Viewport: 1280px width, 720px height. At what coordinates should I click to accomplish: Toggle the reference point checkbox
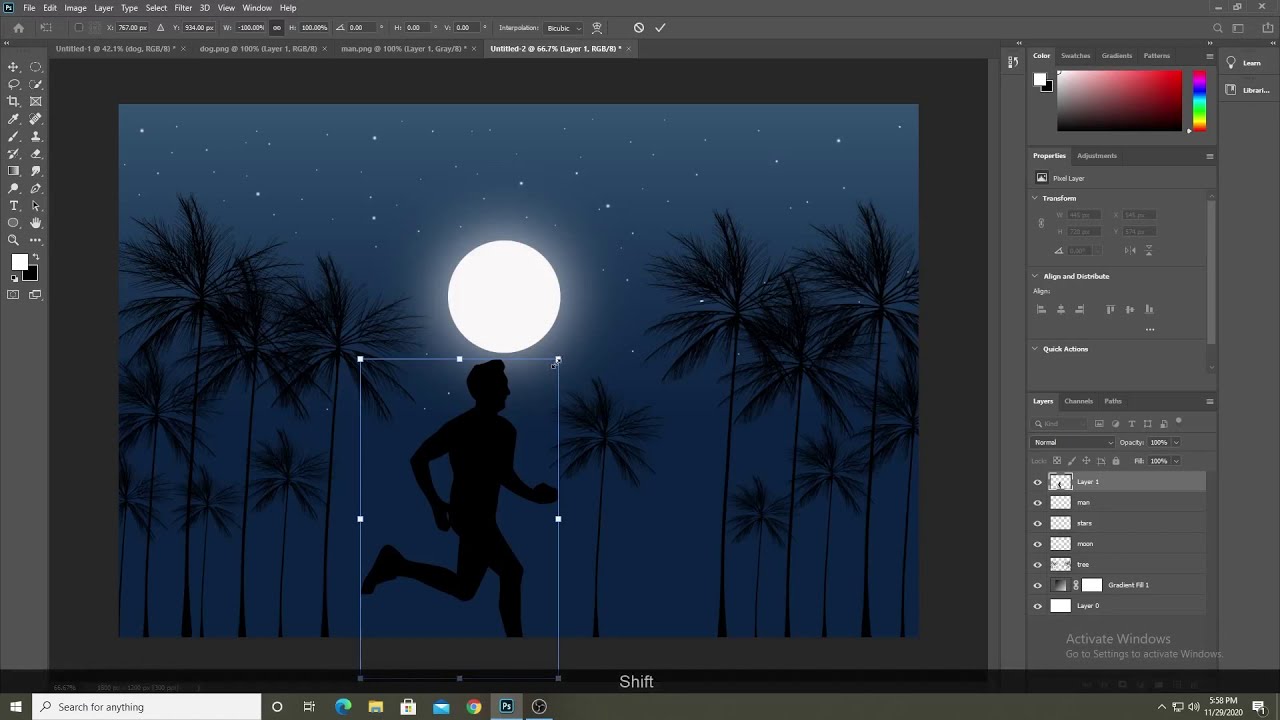(79, 28)
